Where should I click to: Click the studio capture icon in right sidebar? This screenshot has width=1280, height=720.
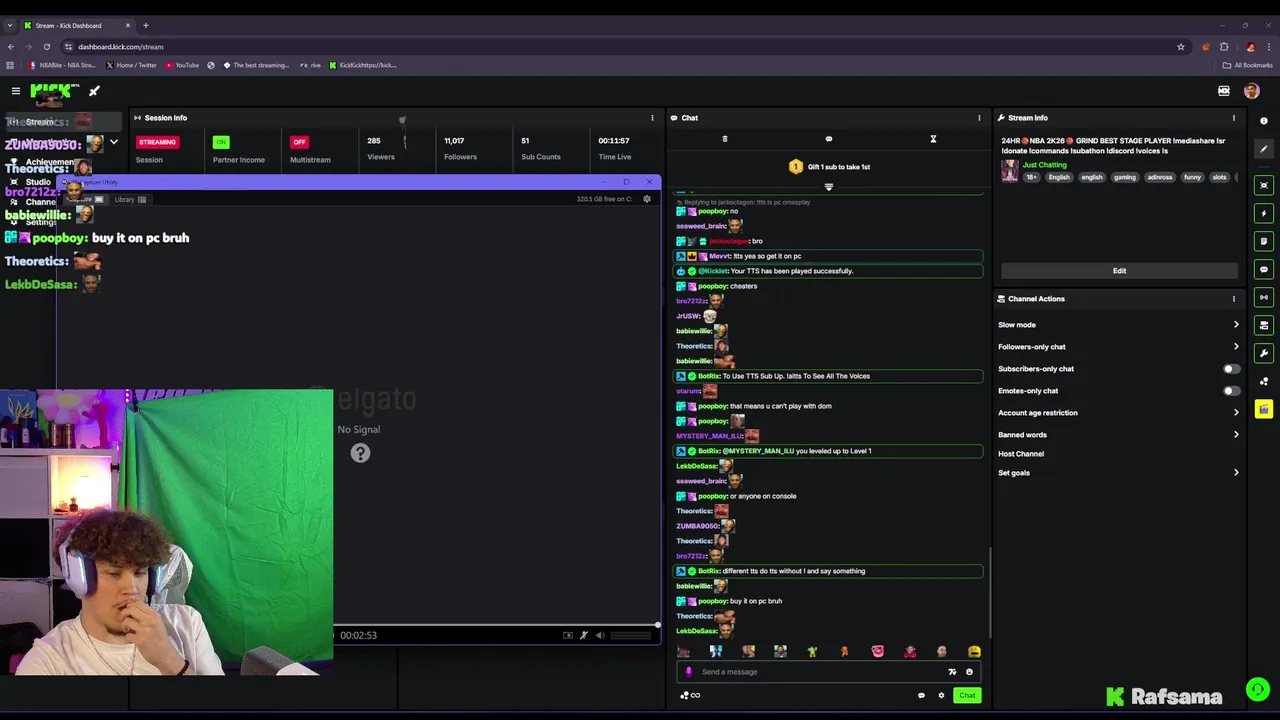[1264, 185]
